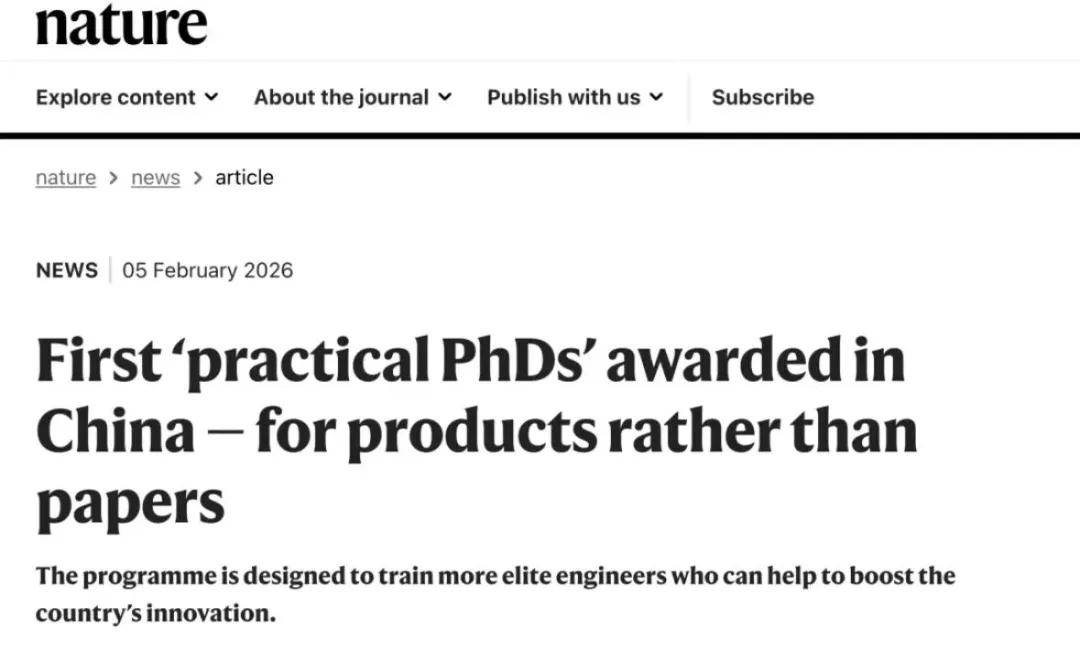Screen dimensions: 1080x663
Task: Open the Explore content menu
Action: click(x=116, y=97)
